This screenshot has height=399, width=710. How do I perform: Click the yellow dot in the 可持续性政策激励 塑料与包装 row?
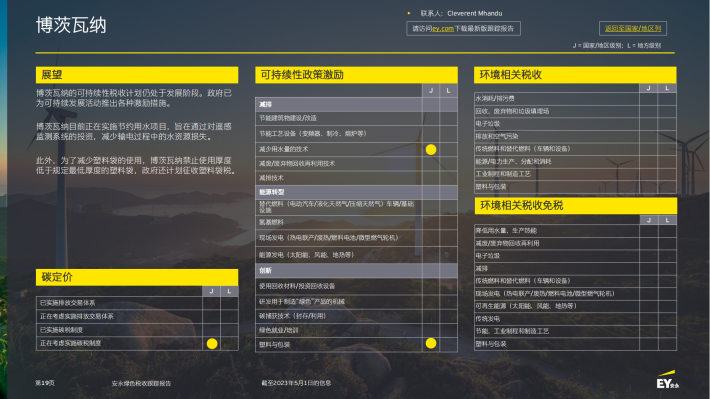coord(431,344)
